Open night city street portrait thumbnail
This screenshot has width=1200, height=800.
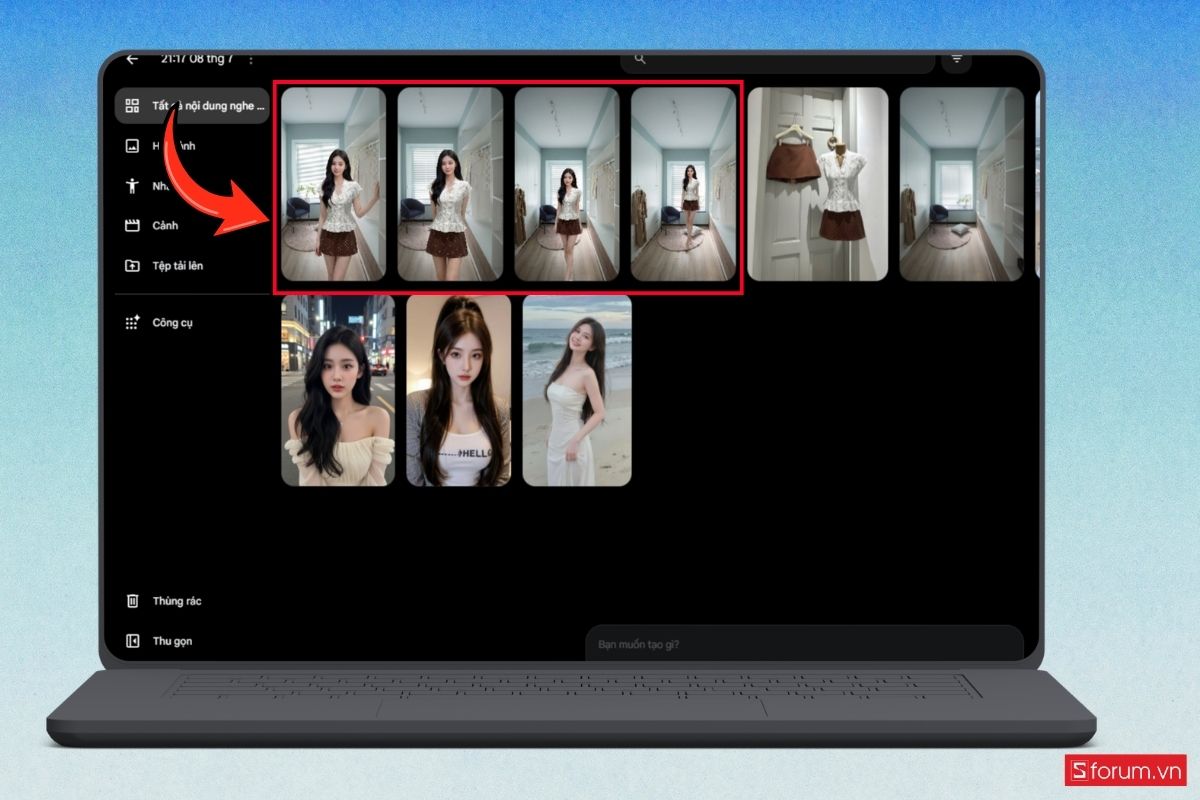point(338,391)
